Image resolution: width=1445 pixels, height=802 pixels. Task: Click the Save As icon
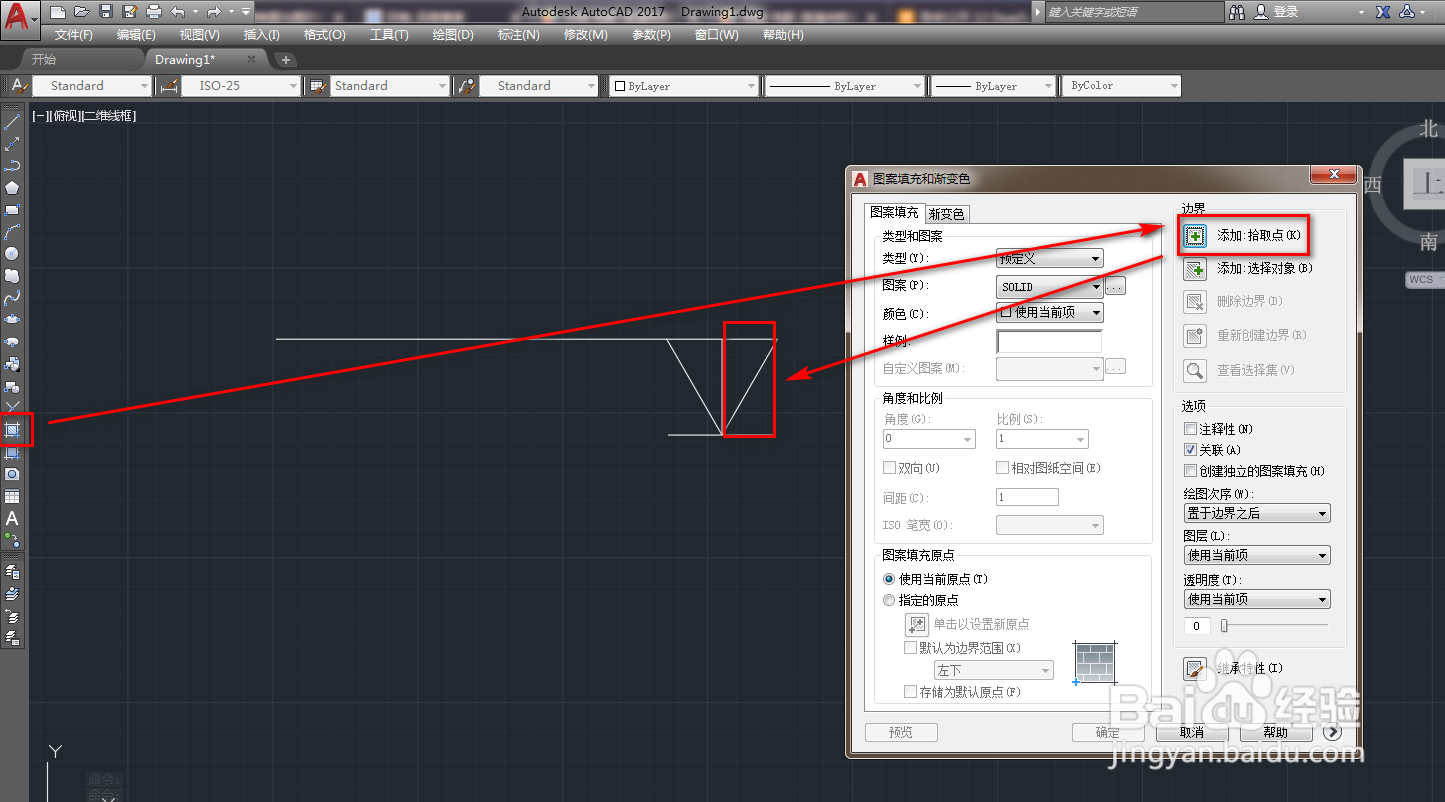click(x=130, y=12)
